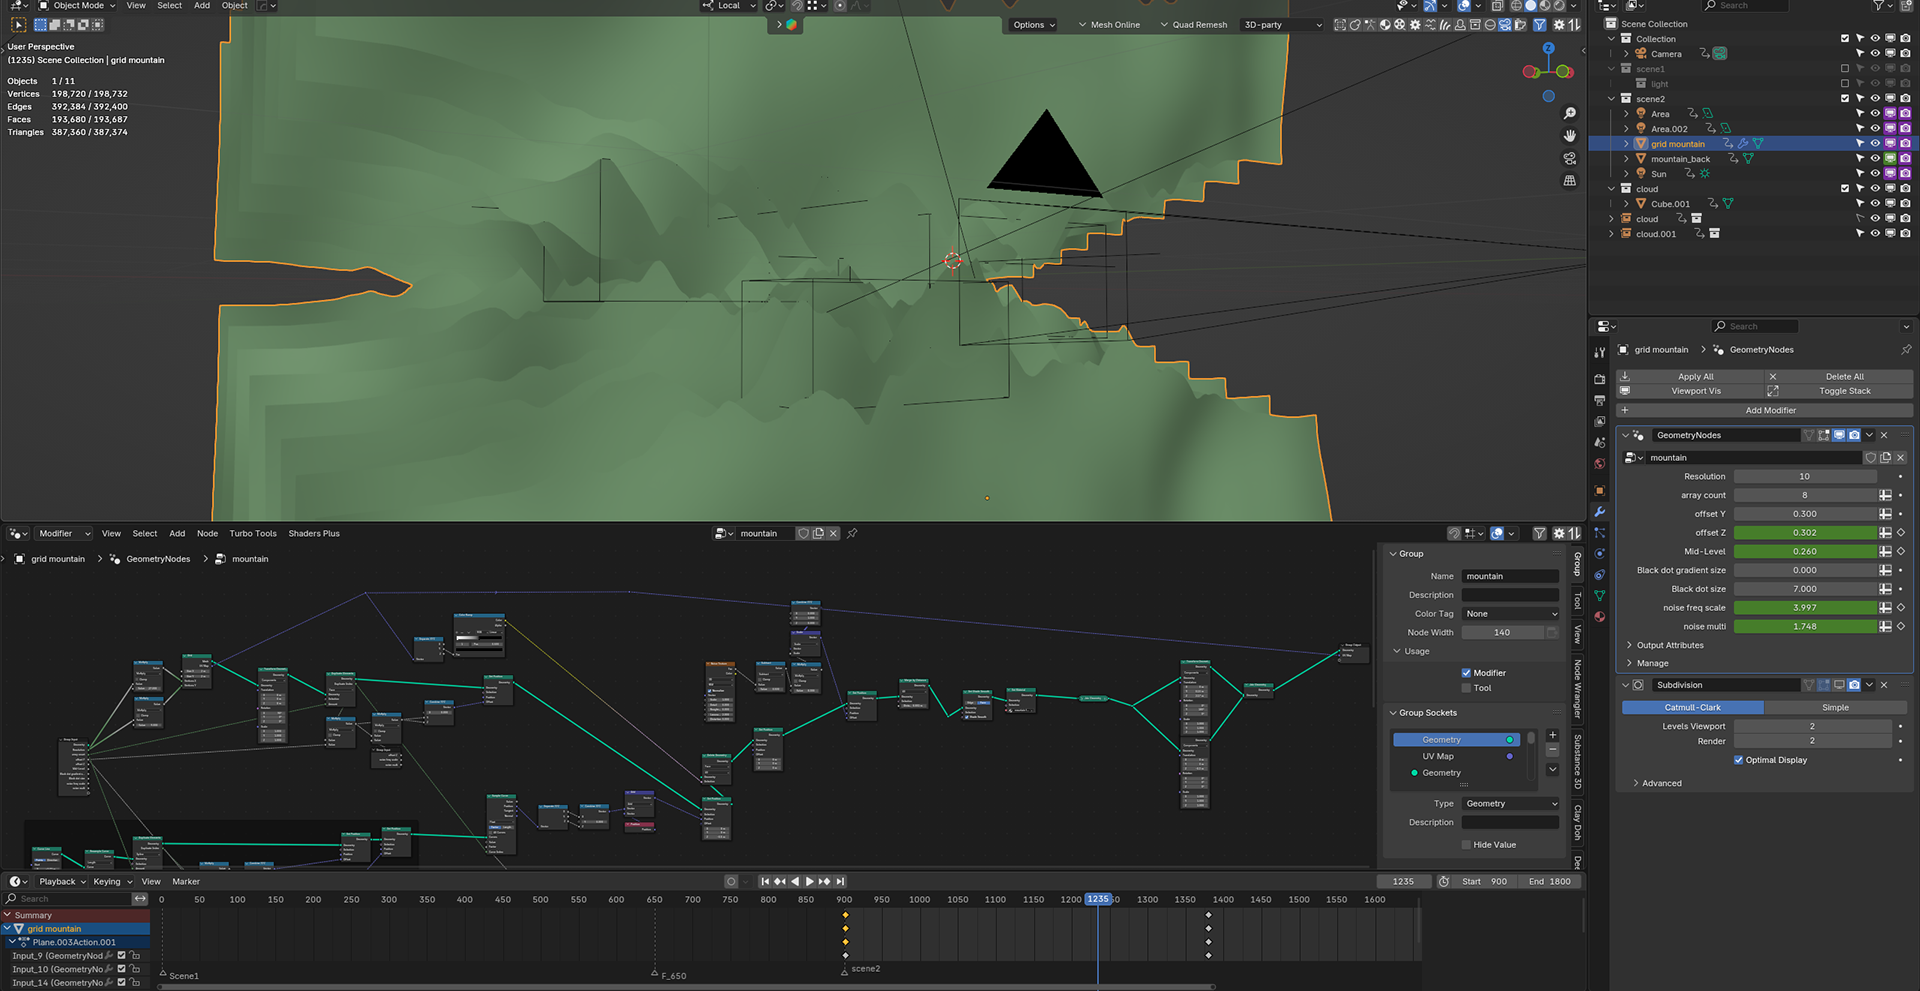Remove the GeometryNodes modifier with X
This screenshot has width=1920, height=991.
[1884, 436]
